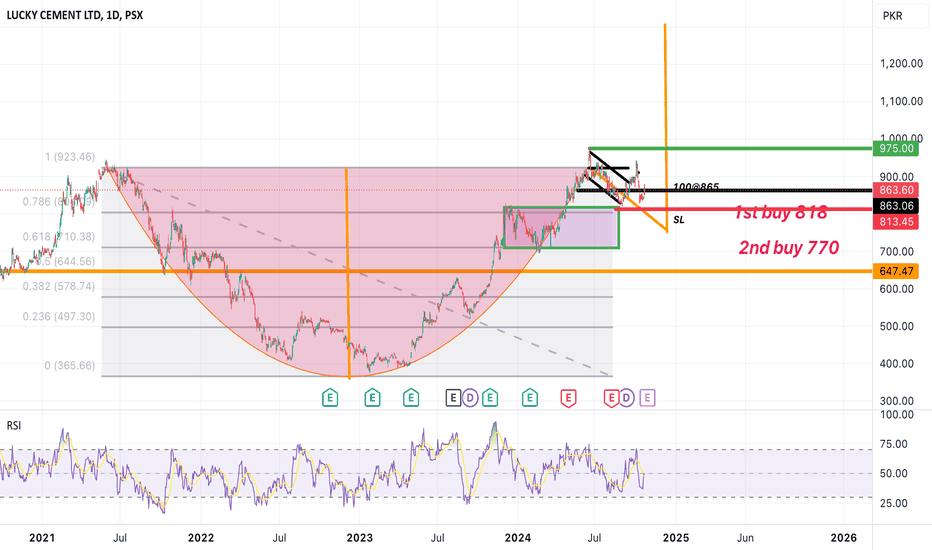Open the black-outlined E earnings marker
Viewport: 932px width, 550px height.
point(453,398)
